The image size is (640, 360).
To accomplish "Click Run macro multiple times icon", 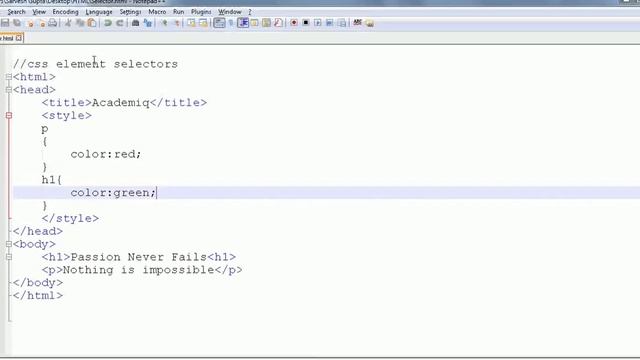I will pos(329,23).
